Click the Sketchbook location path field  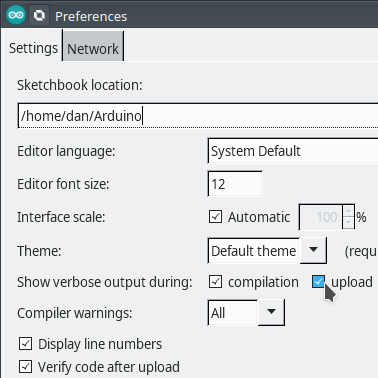click(198, 116)
